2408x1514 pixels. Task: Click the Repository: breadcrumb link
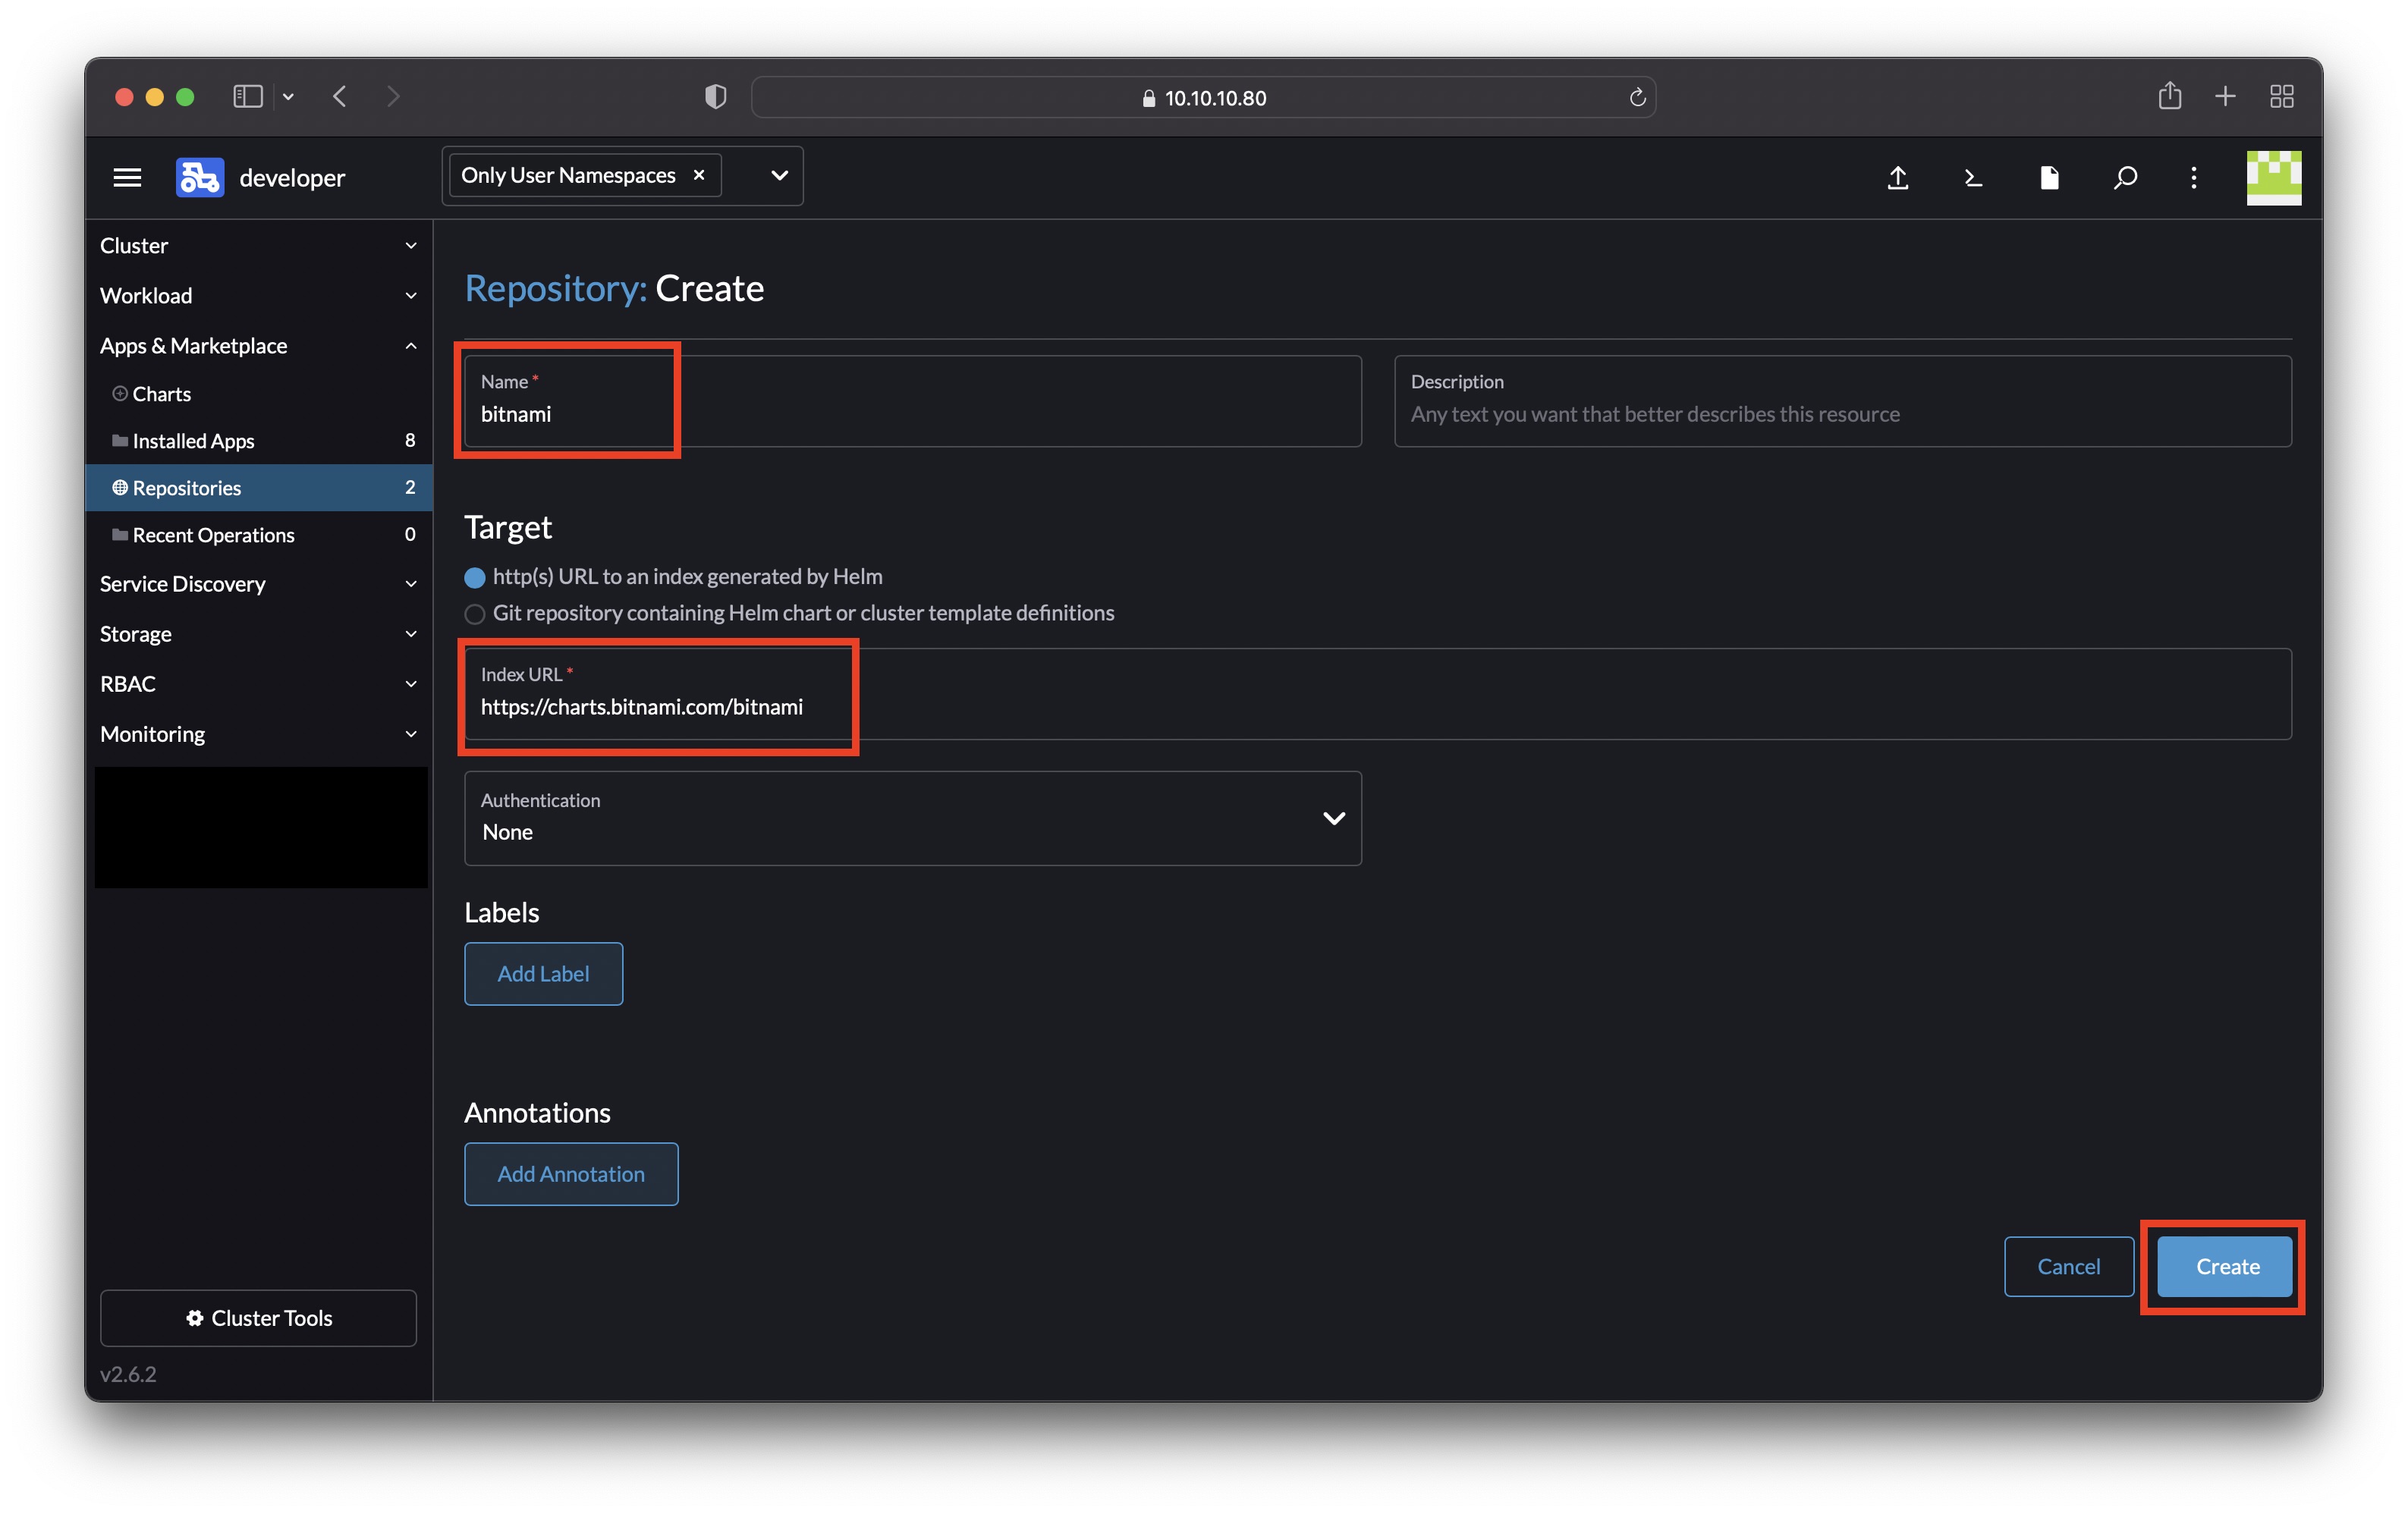(x=556, y=288)
